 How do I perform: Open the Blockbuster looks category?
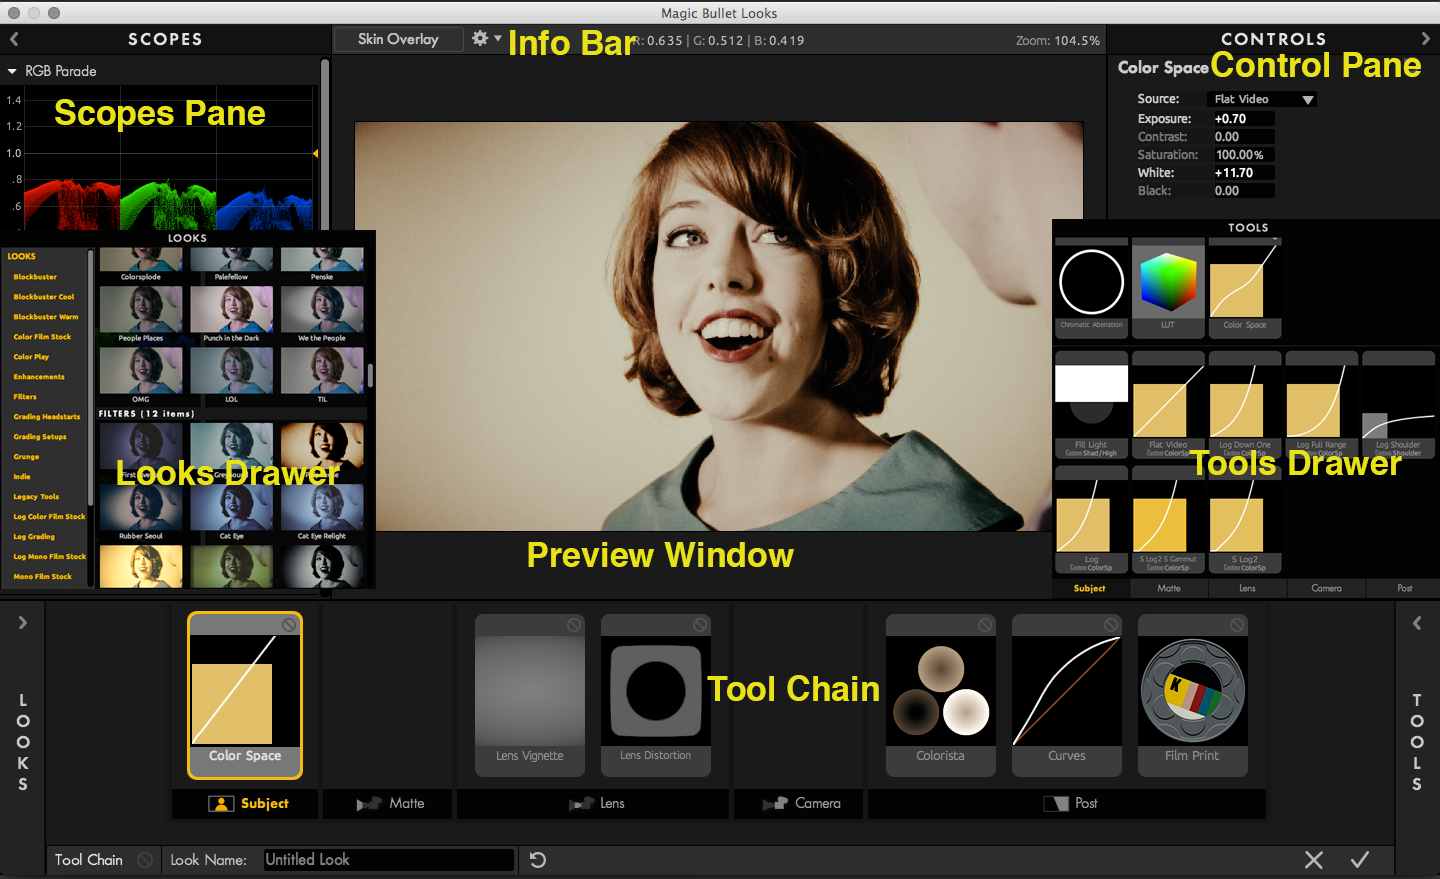35,277
